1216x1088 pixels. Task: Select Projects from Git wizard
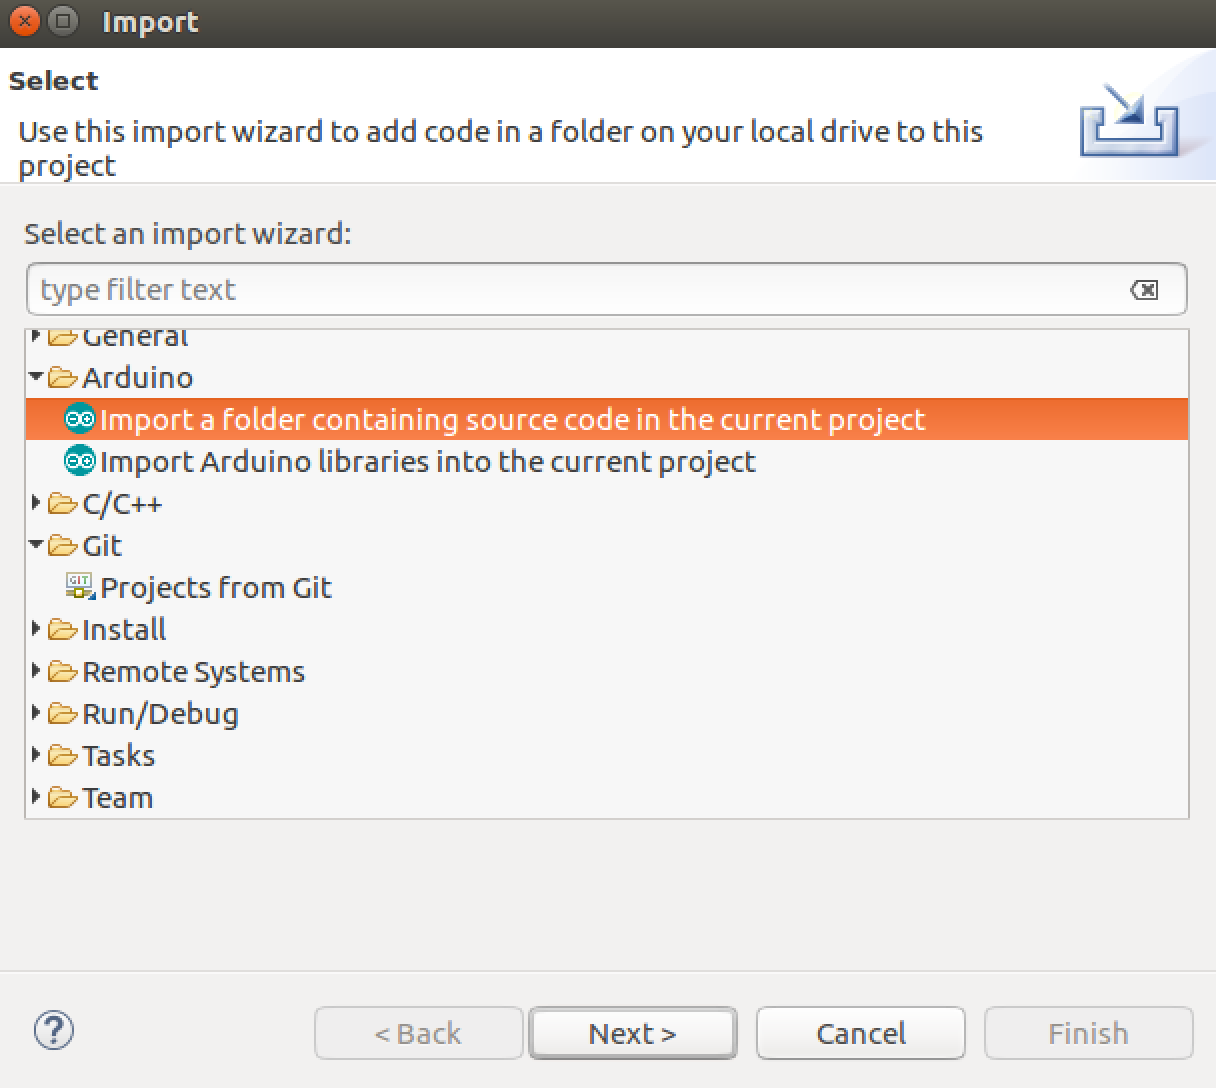pos(216,588)
